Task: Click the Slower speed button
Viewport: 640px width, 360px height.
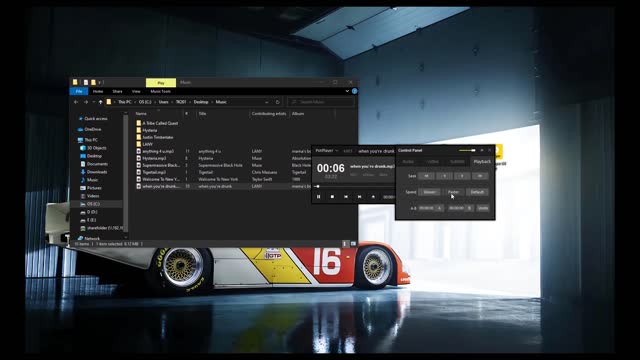Action: (429, 192)
